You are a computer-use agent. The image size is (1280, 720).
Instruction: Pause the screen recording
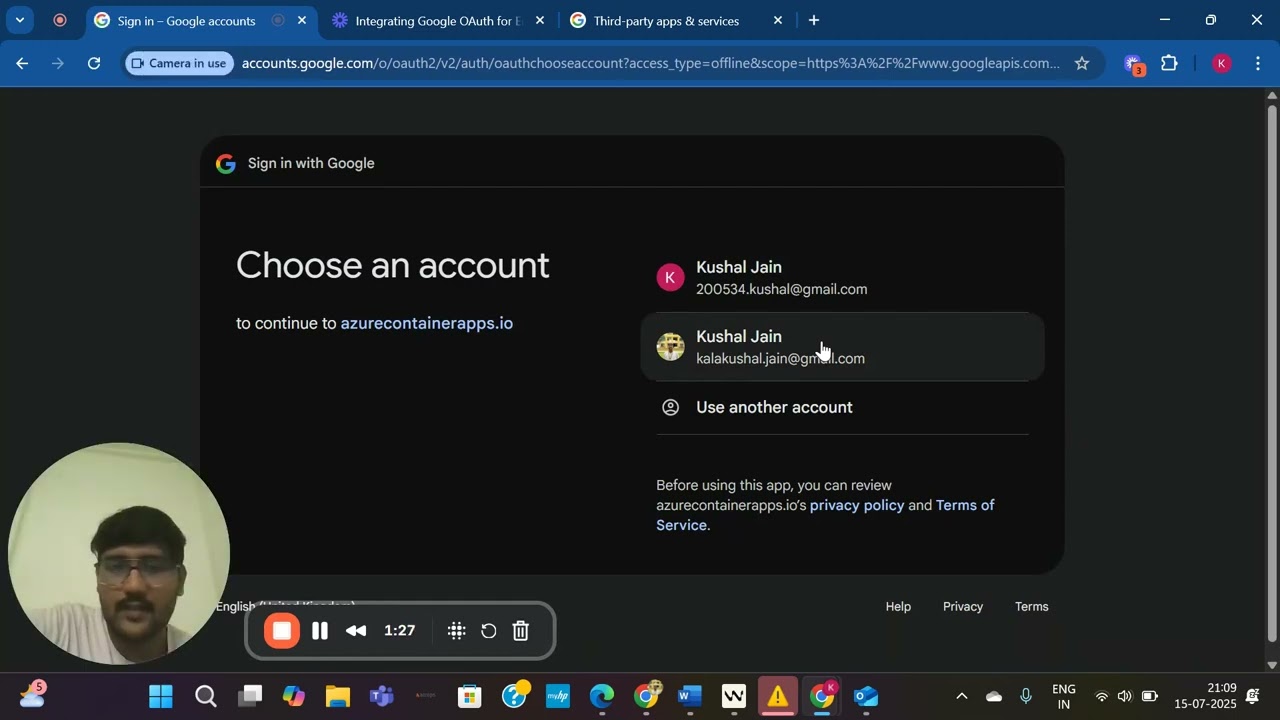tap(320, 631)
